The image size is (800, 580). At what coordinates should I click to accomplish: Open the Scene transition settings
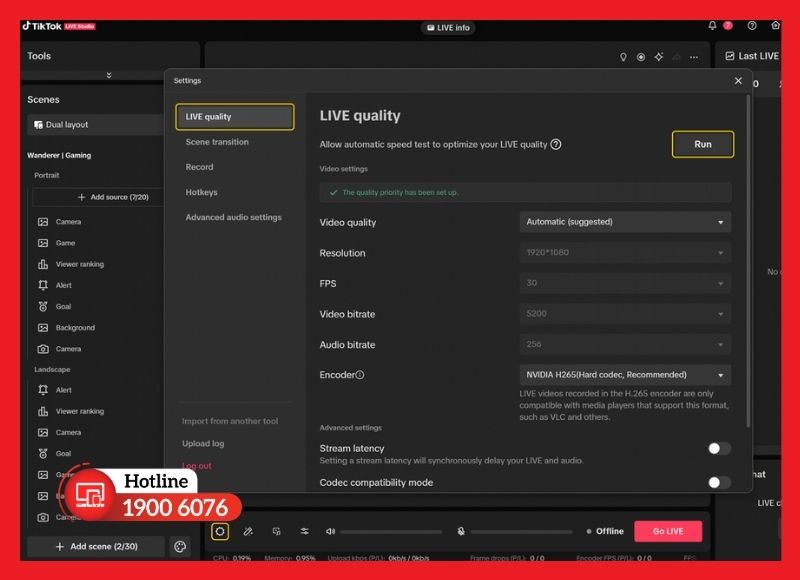click(217, 142)
